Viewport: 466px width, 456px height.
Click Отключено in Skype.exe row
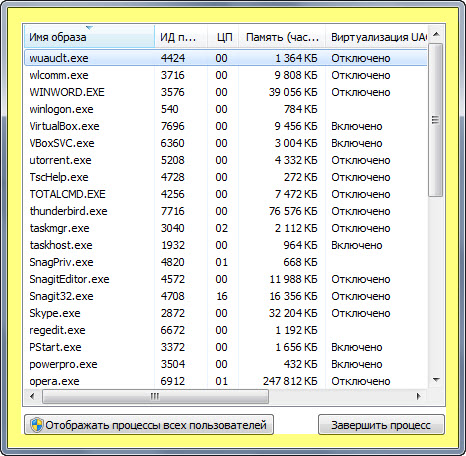(x=361, y=313)
